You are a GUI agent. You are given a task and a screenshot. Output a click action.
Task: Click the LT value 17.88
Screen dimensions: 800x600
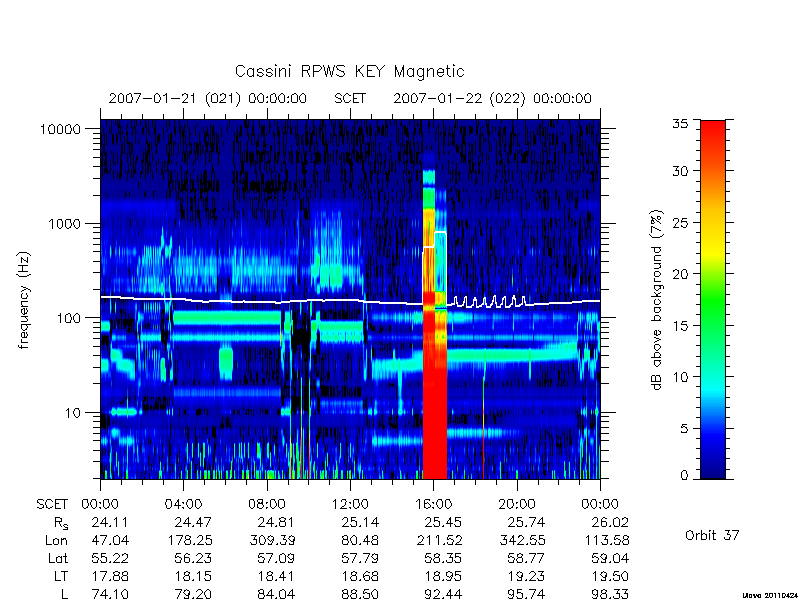point(110,576)
